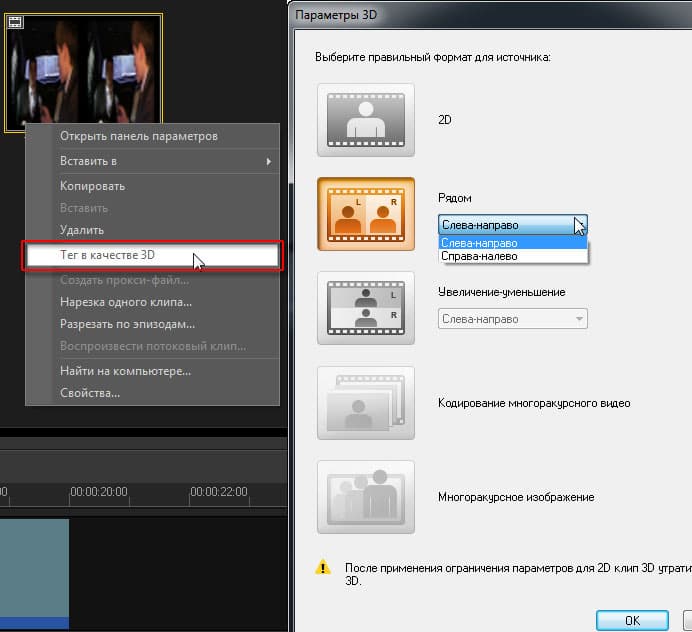Open the dropdown under Увеличение-уменьшение
The width and height of the screenshot is (692, 632).
[512, 319]
